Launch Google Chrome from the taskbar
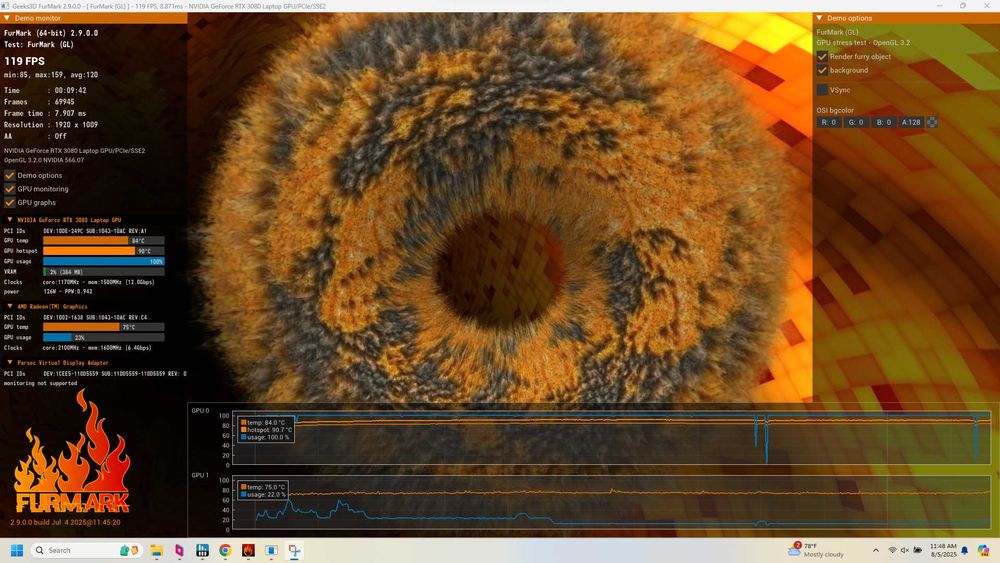The width and height of the screenshot is (1000, 563). (225, 550)
